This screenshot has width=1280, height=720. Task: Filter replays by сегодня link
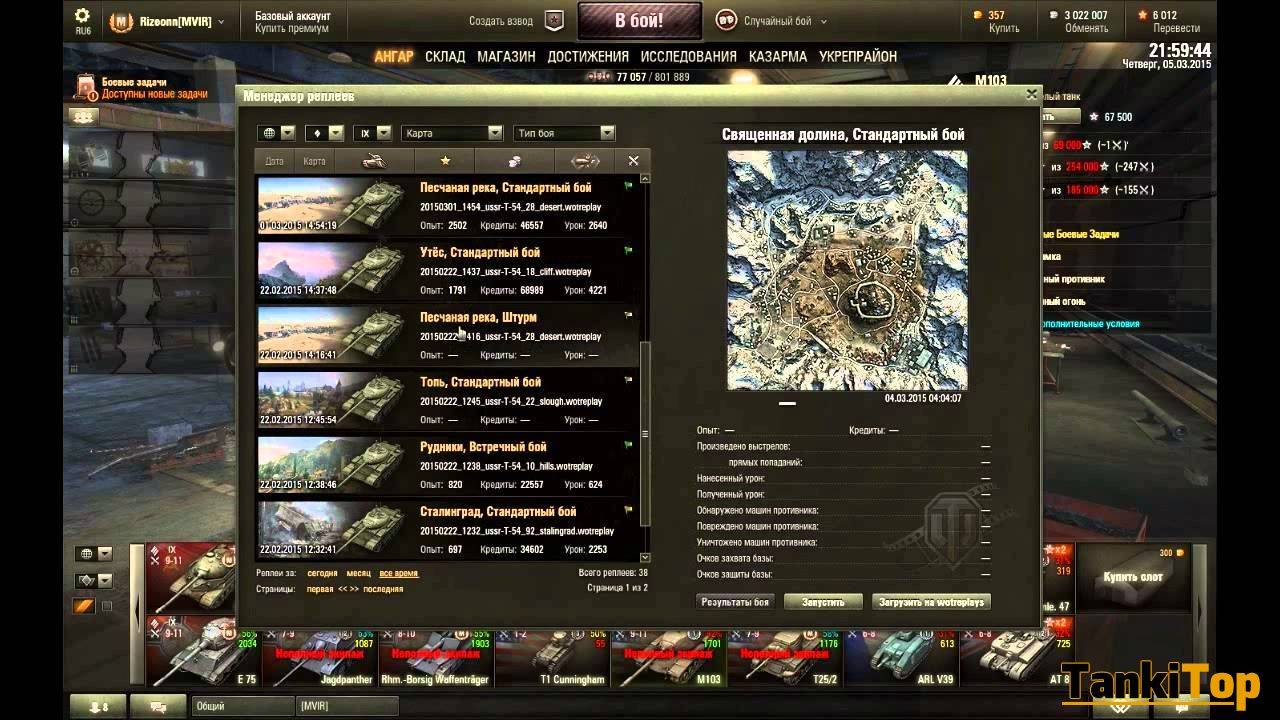pyautogui.click(x=322, y=573)
